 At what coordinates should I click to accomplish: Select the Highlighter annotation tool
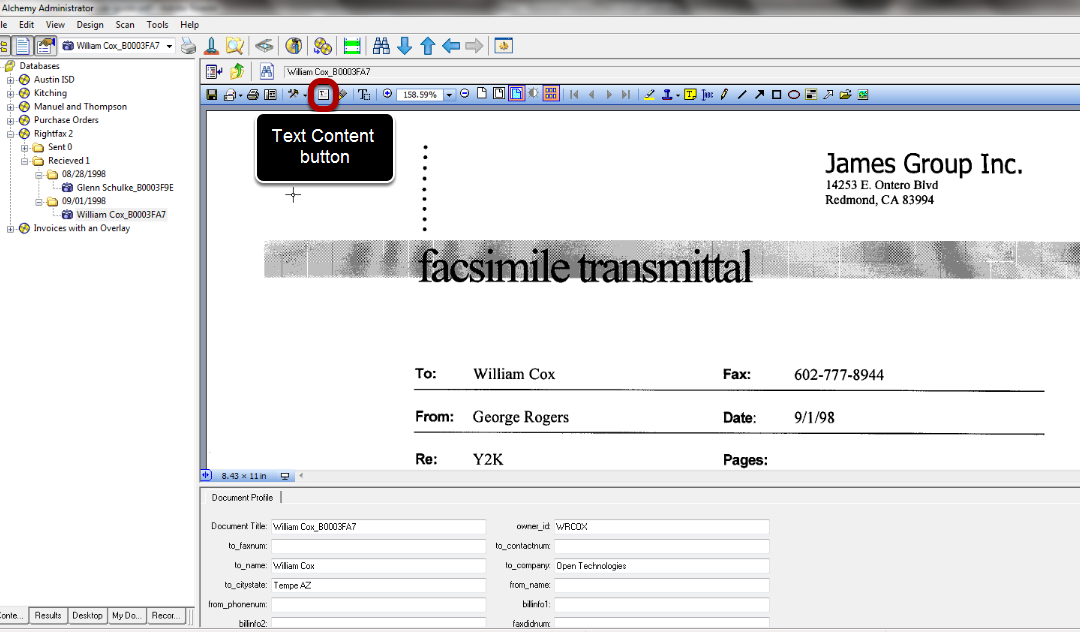(650, 94)
